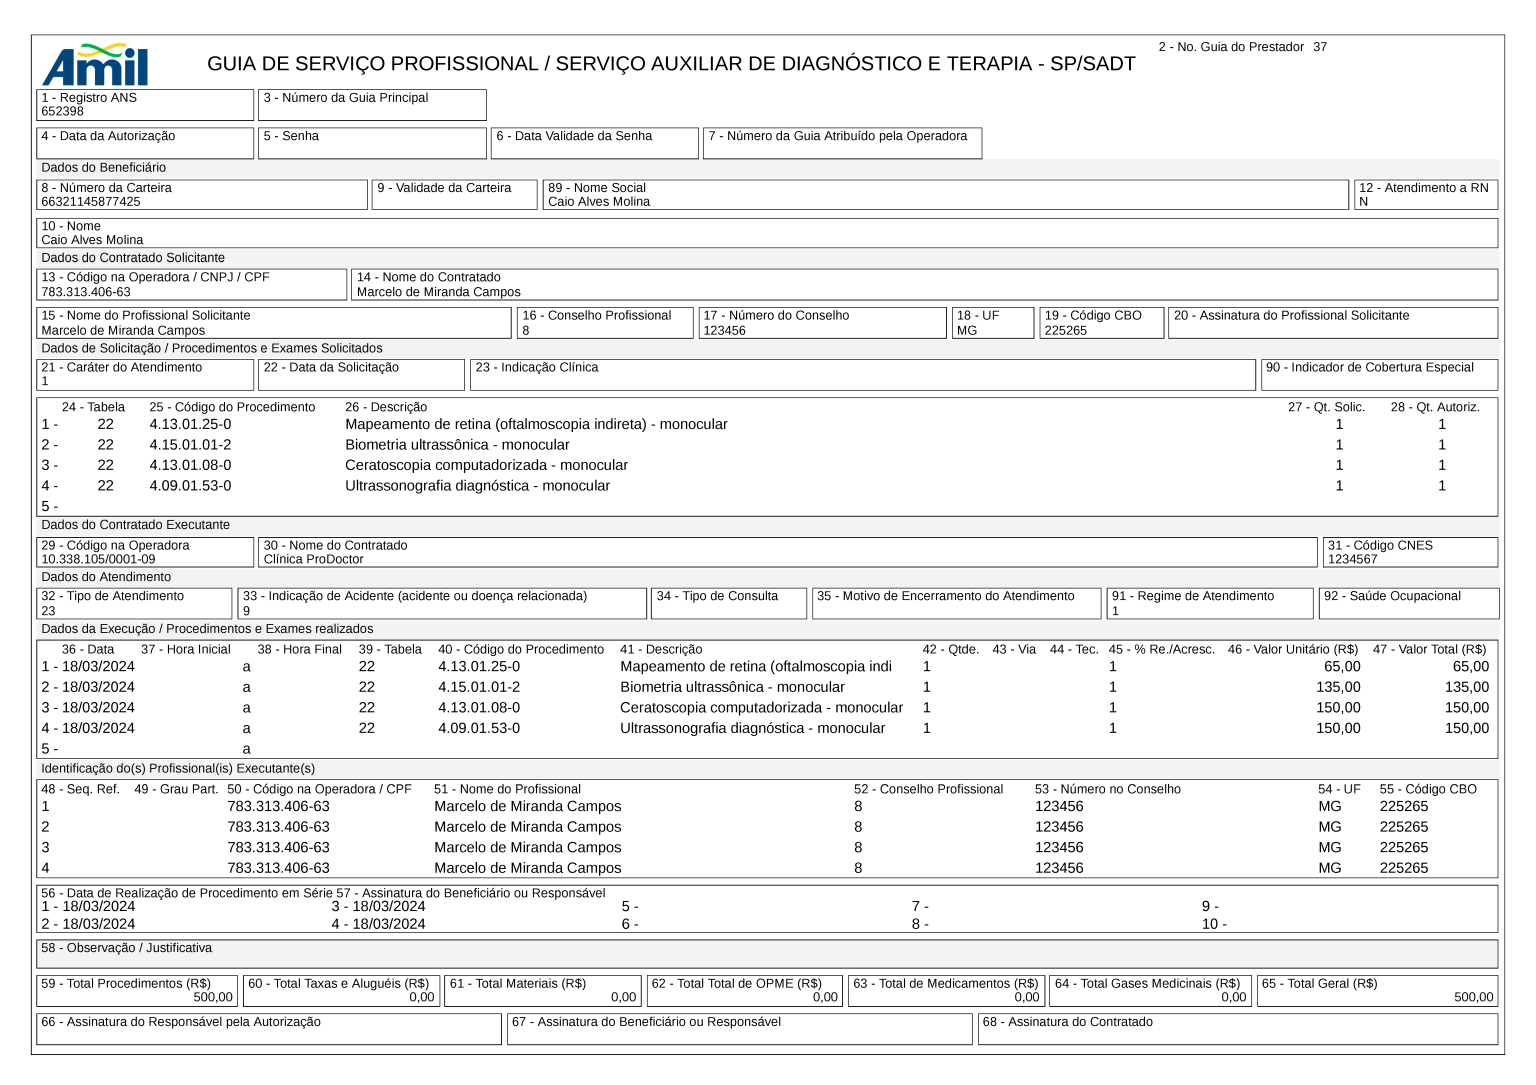Select the Biometria ultrassônica row in solicited procedures
This screenshot has height=1085, width=1536.
pos(457,445)
